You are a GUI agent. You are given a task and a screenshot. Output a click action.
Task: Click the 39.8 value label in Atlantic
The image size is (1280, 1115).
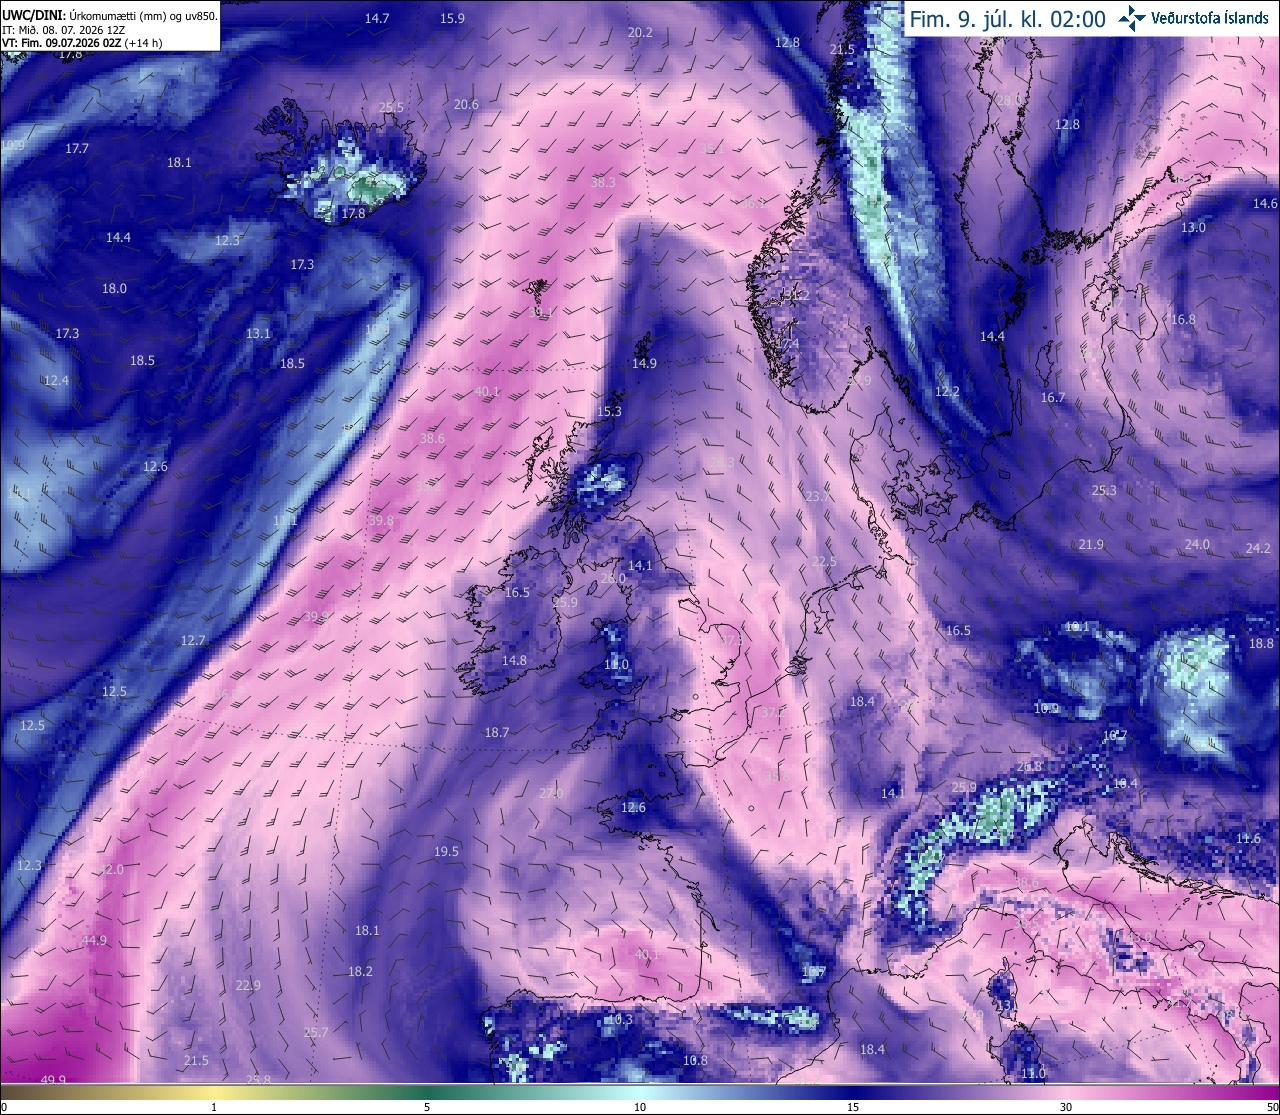click(x=380, y=521)
